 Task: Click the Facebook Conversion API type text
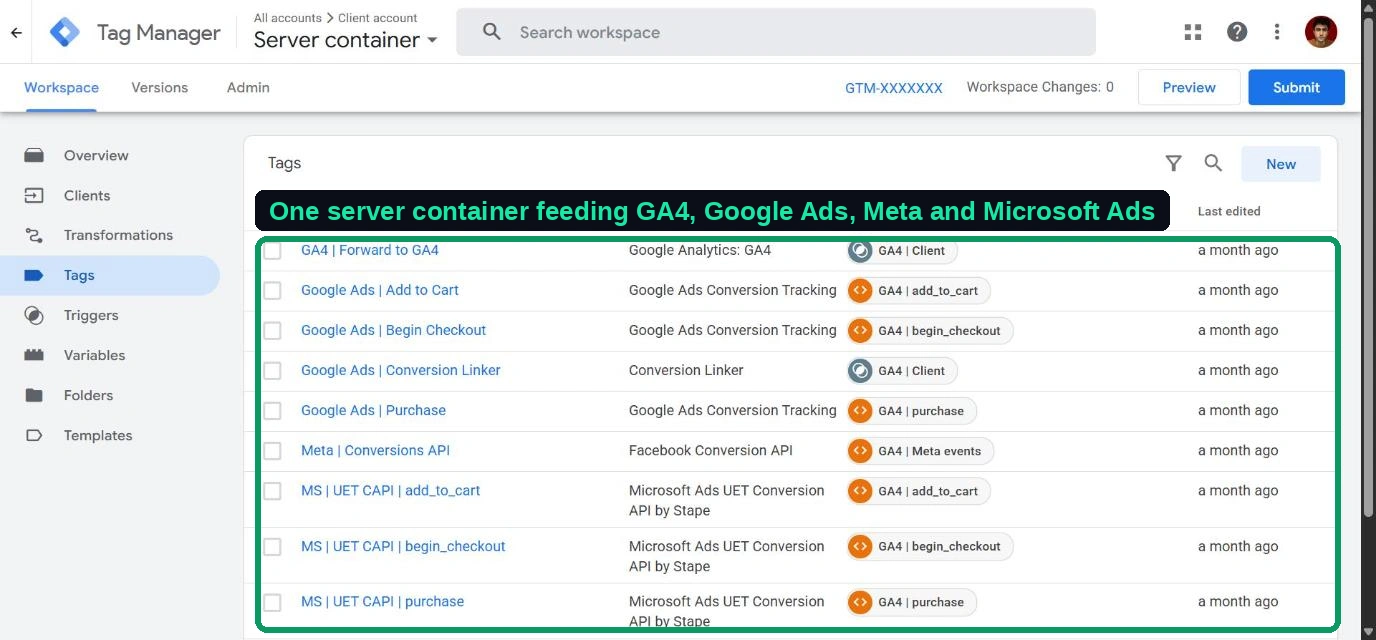click(711, 450)
